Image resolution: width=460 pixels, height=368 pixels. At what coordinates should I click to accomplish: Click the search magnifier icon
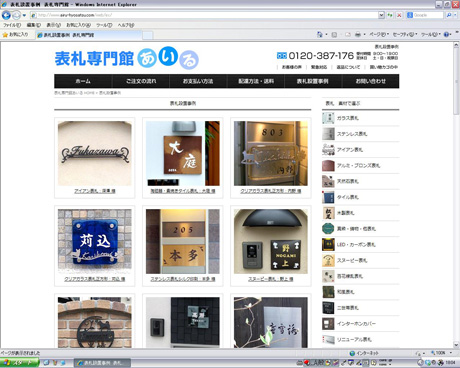click(x=449, y=15)
